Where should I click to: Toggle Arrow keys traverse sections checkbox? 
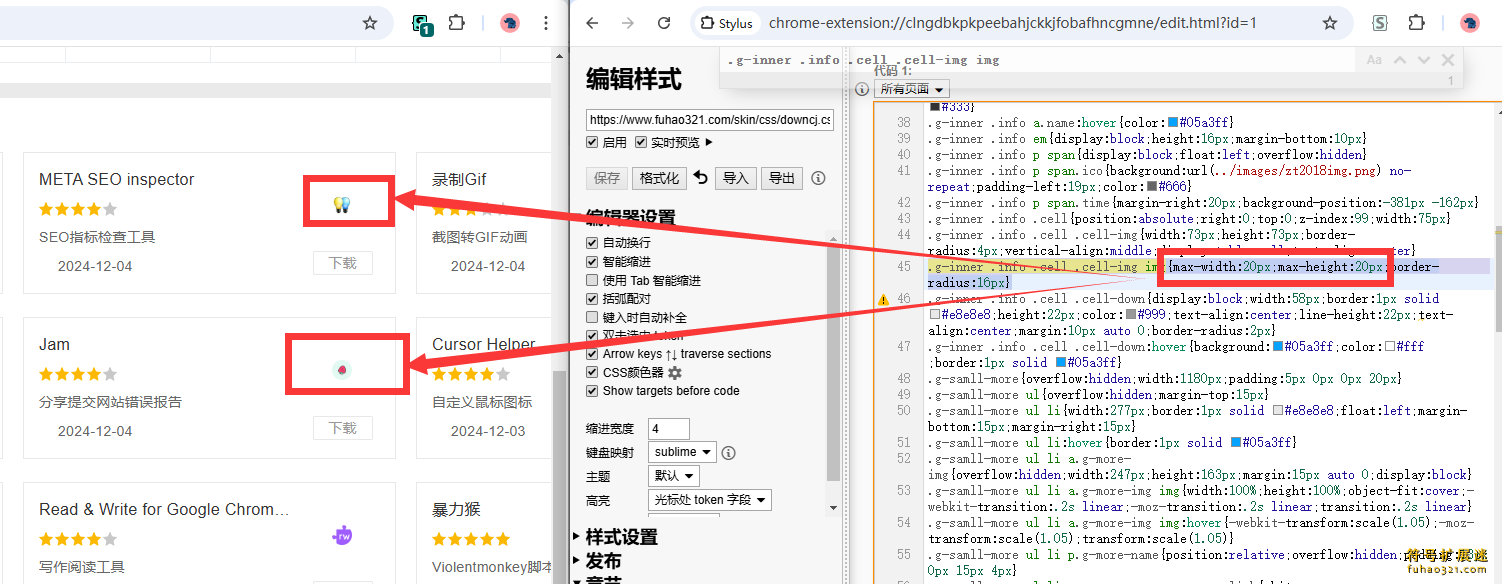[x=592, y=354]
